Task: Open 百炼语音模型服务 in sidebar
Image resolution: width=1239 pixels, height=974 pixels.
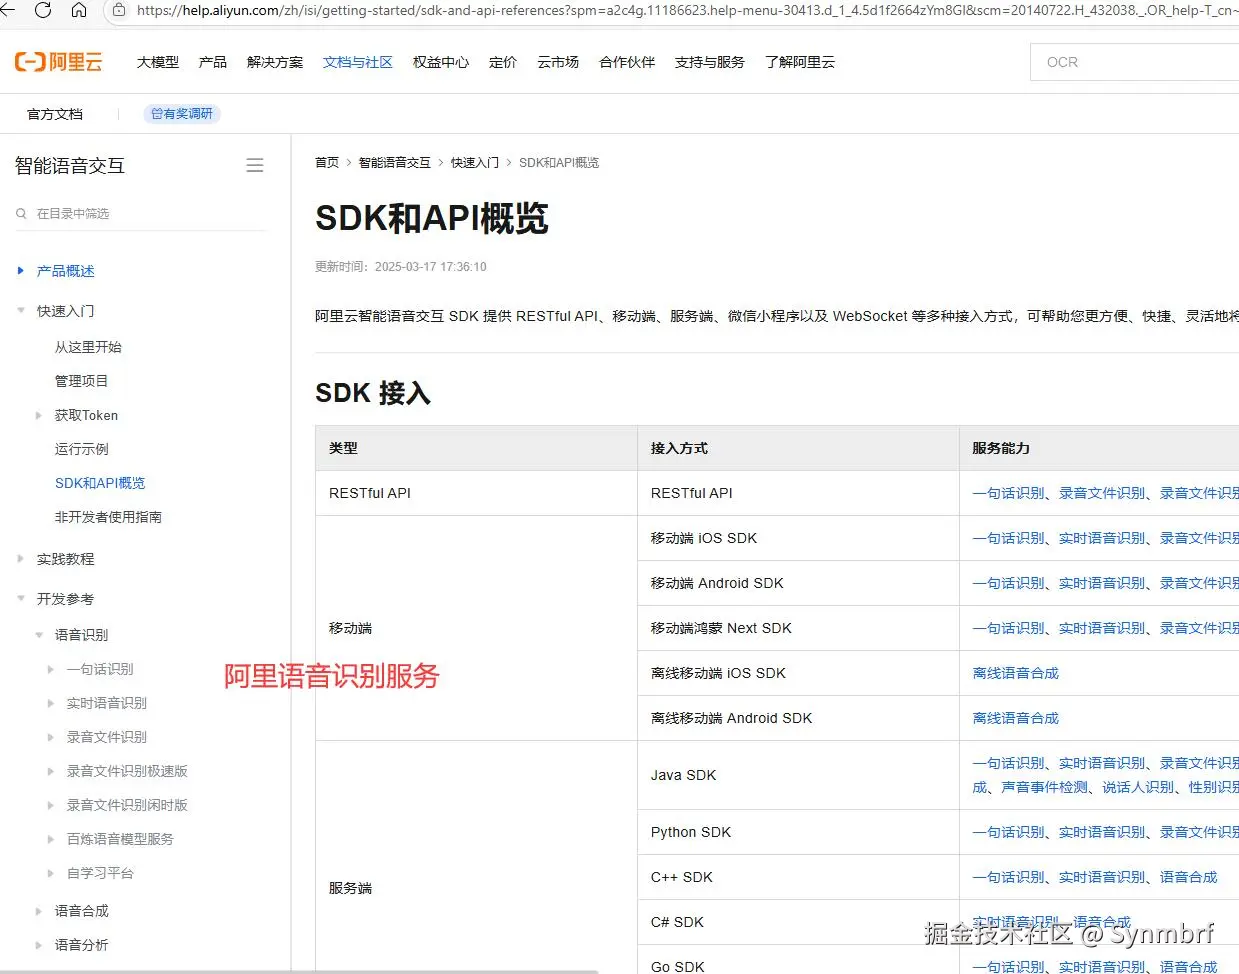Action: point(120,839)
